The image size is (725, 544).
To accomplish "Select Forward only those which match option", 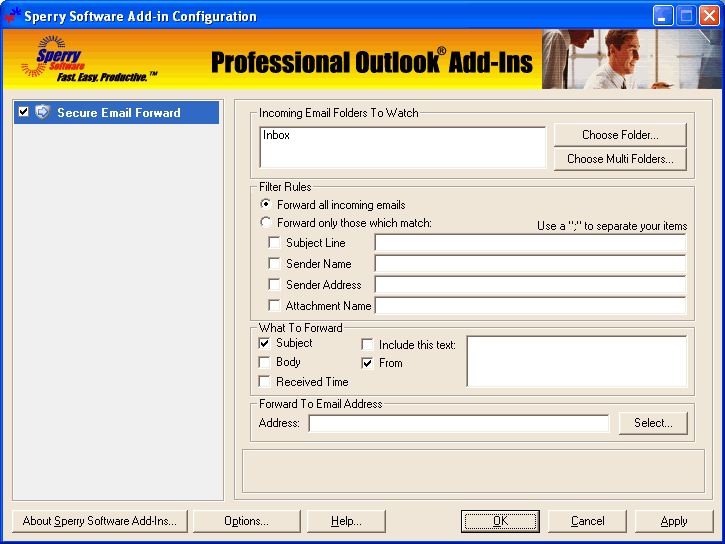I will tap(265, 222).
